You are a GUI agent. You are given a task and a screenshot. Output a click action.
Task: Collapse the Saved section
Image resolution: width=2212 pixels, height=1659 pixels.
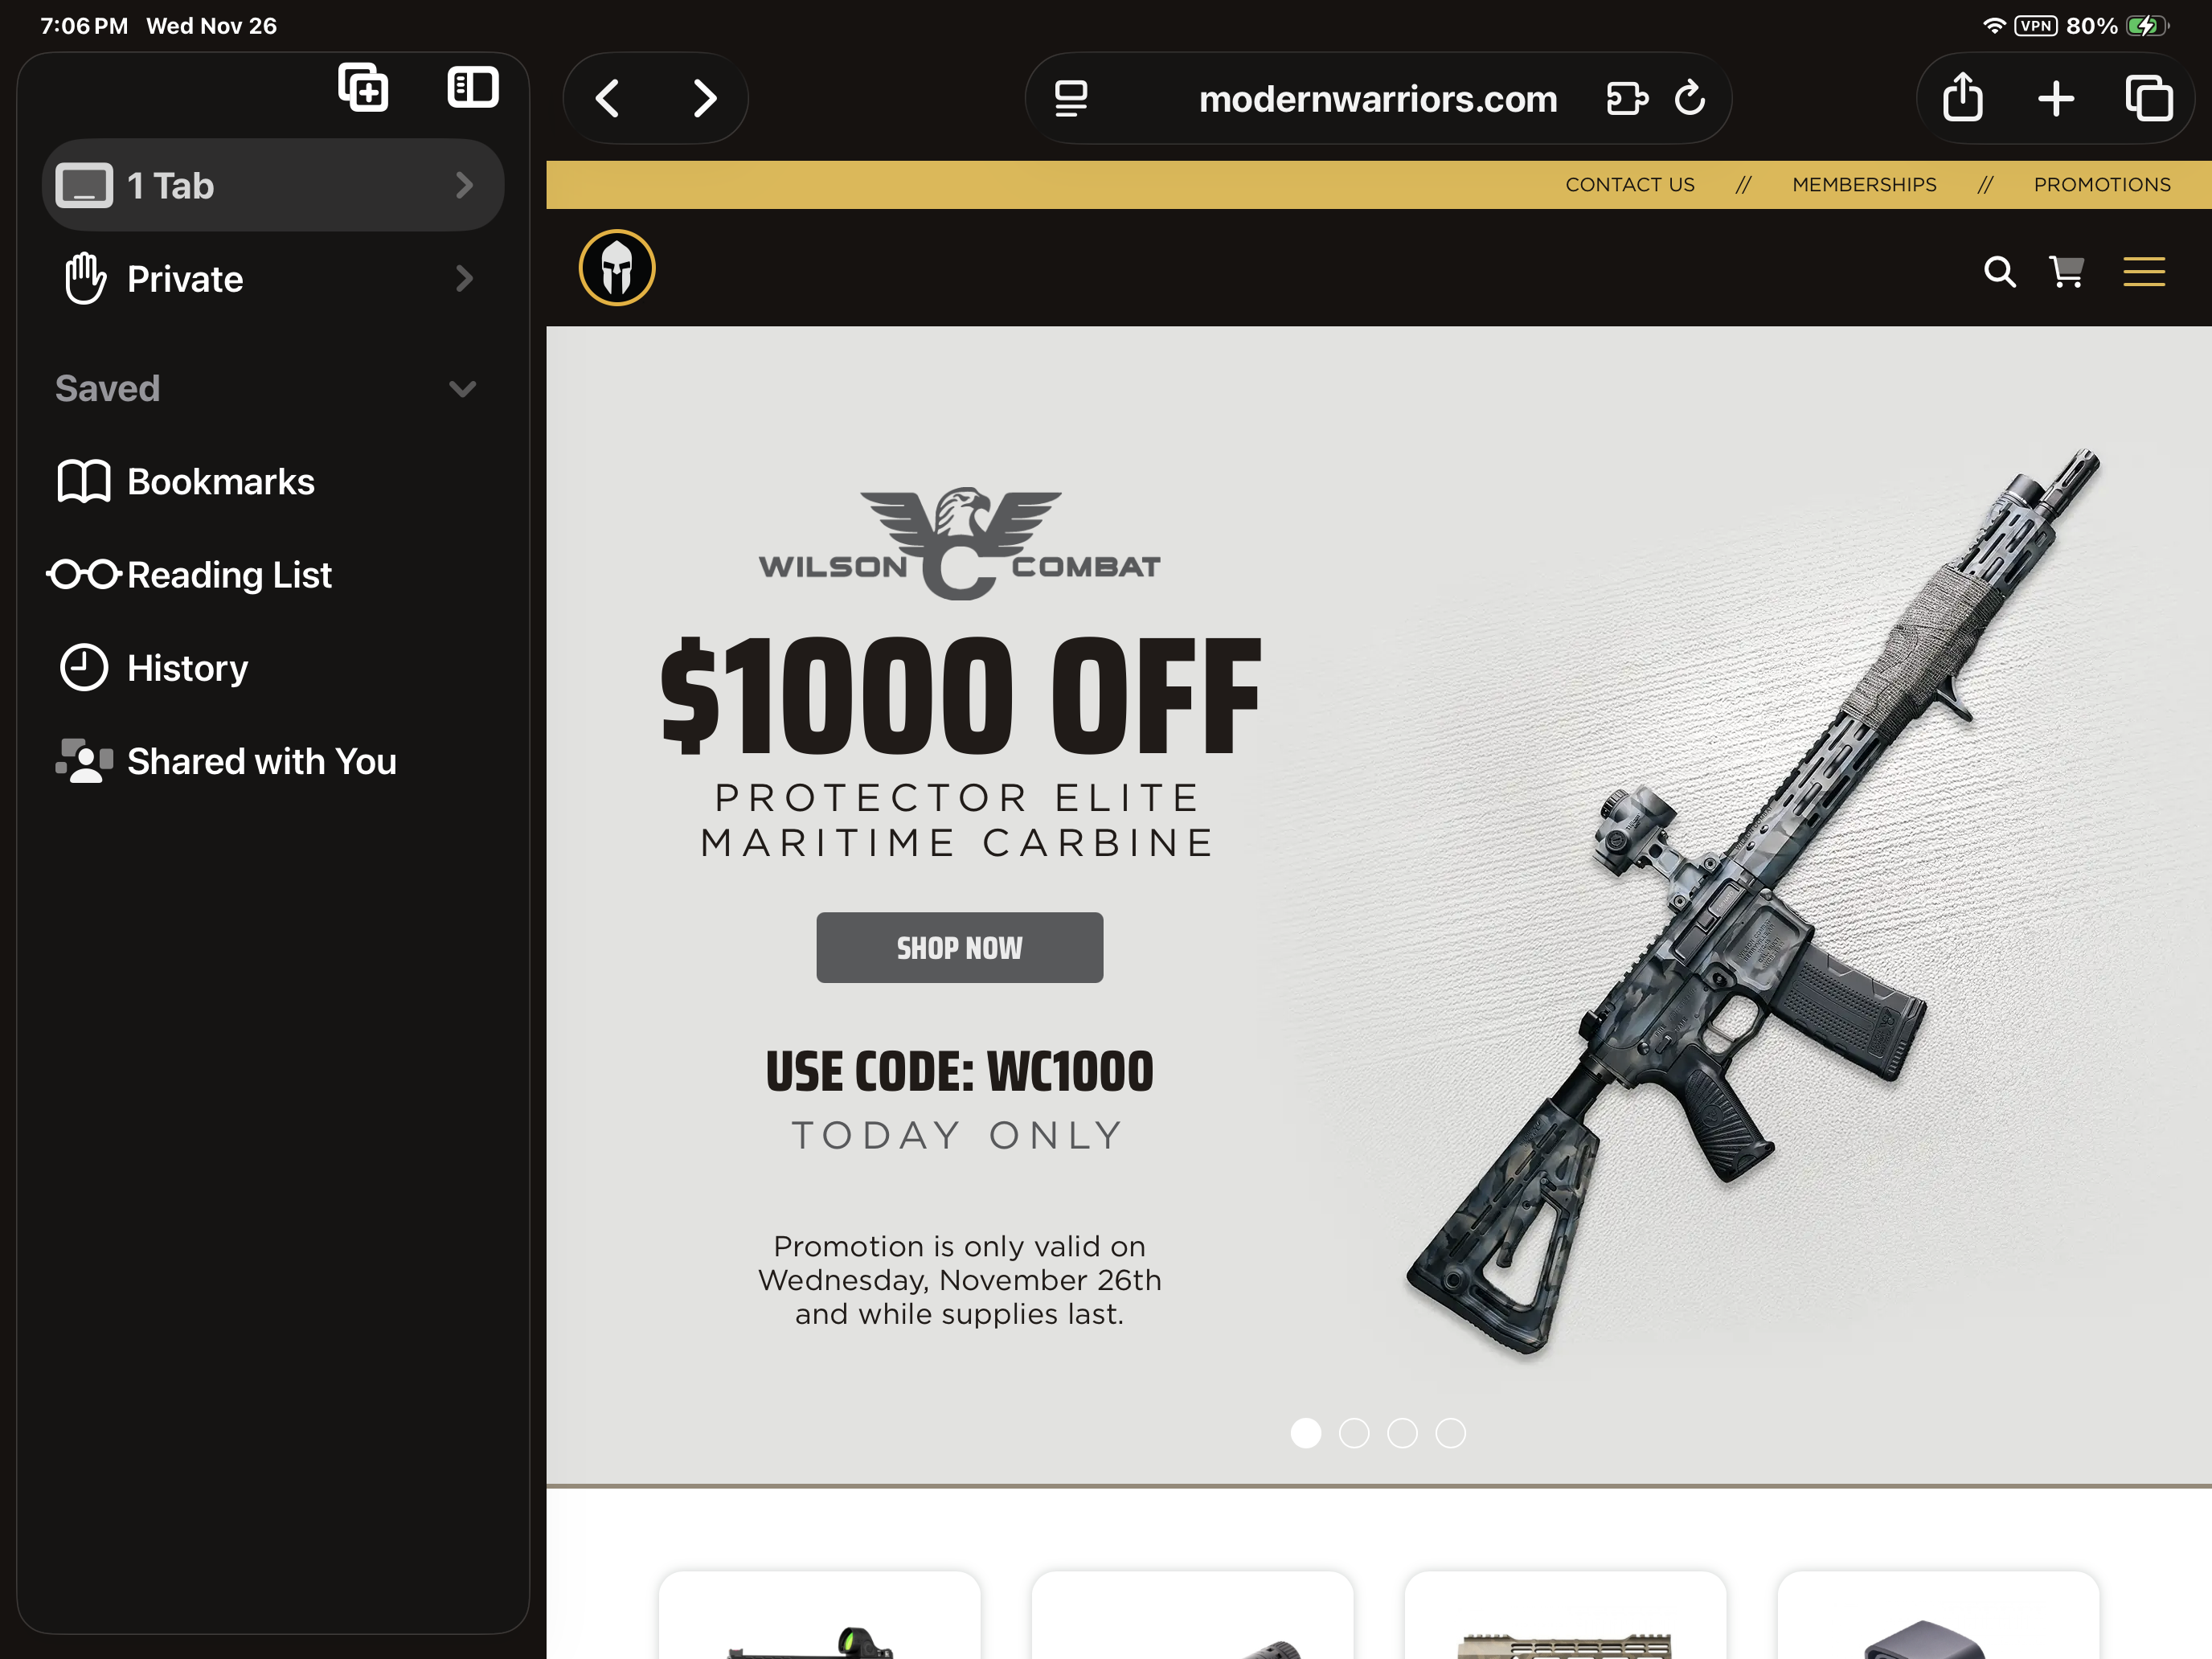click(x=462, y=388)
